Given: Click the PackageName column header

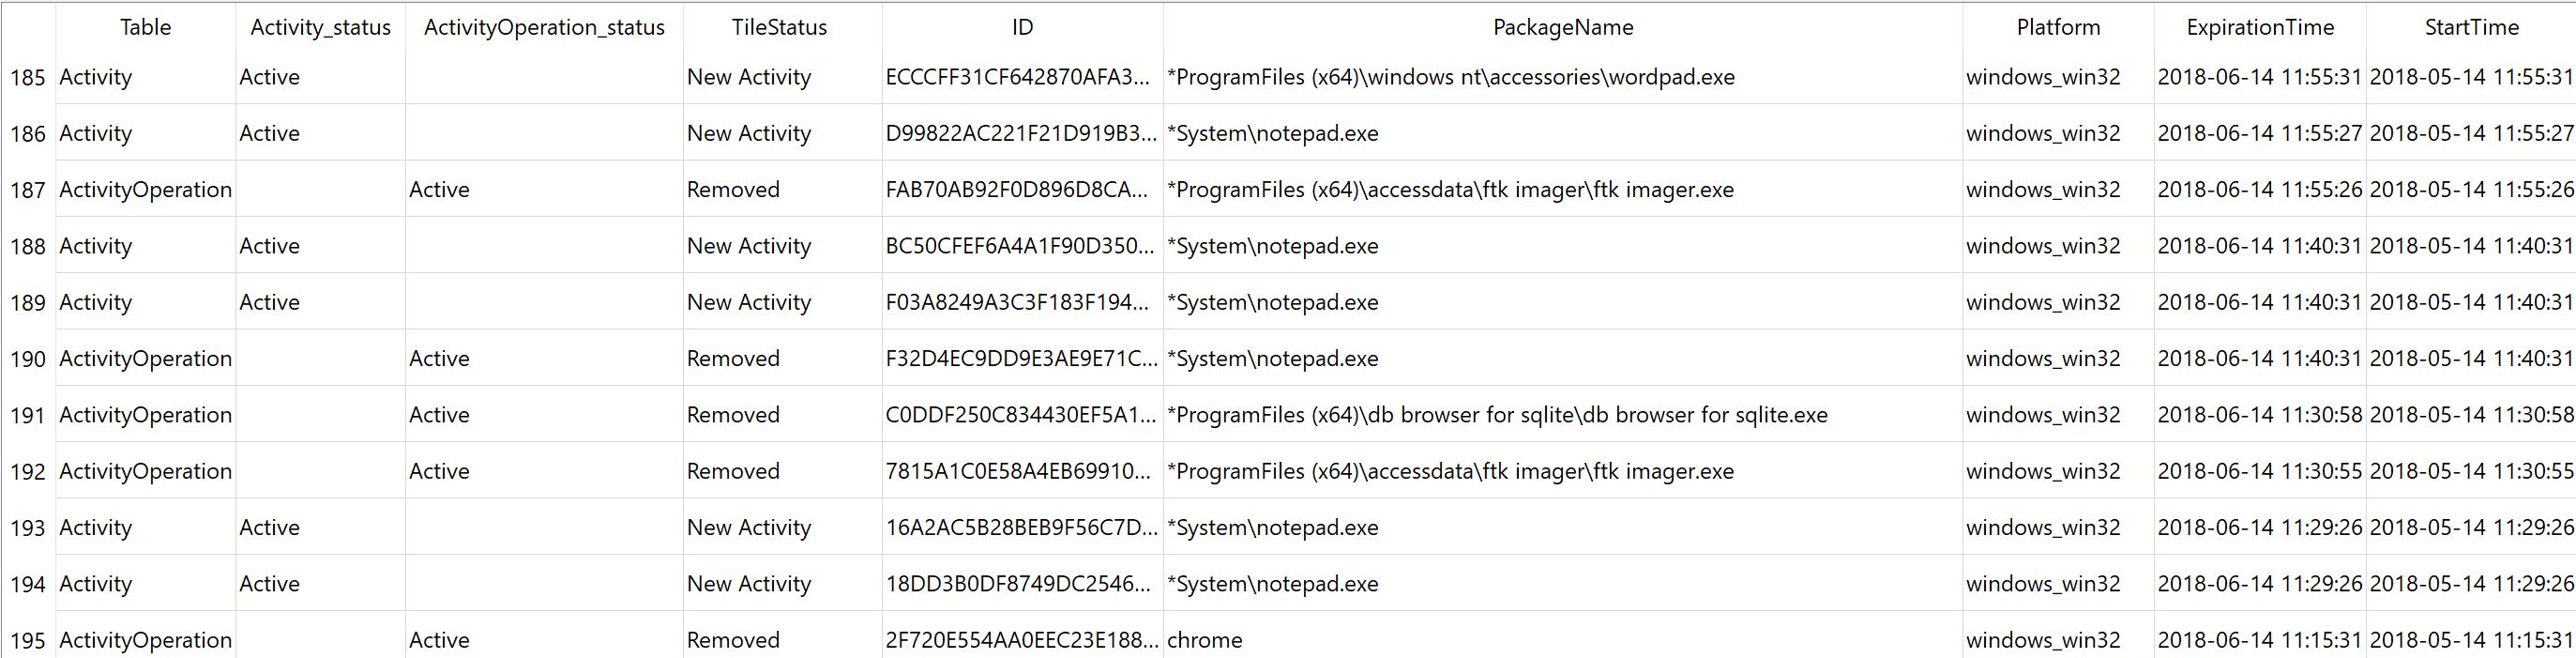Looking at the screenshot, I should [x=1562, y=28].
